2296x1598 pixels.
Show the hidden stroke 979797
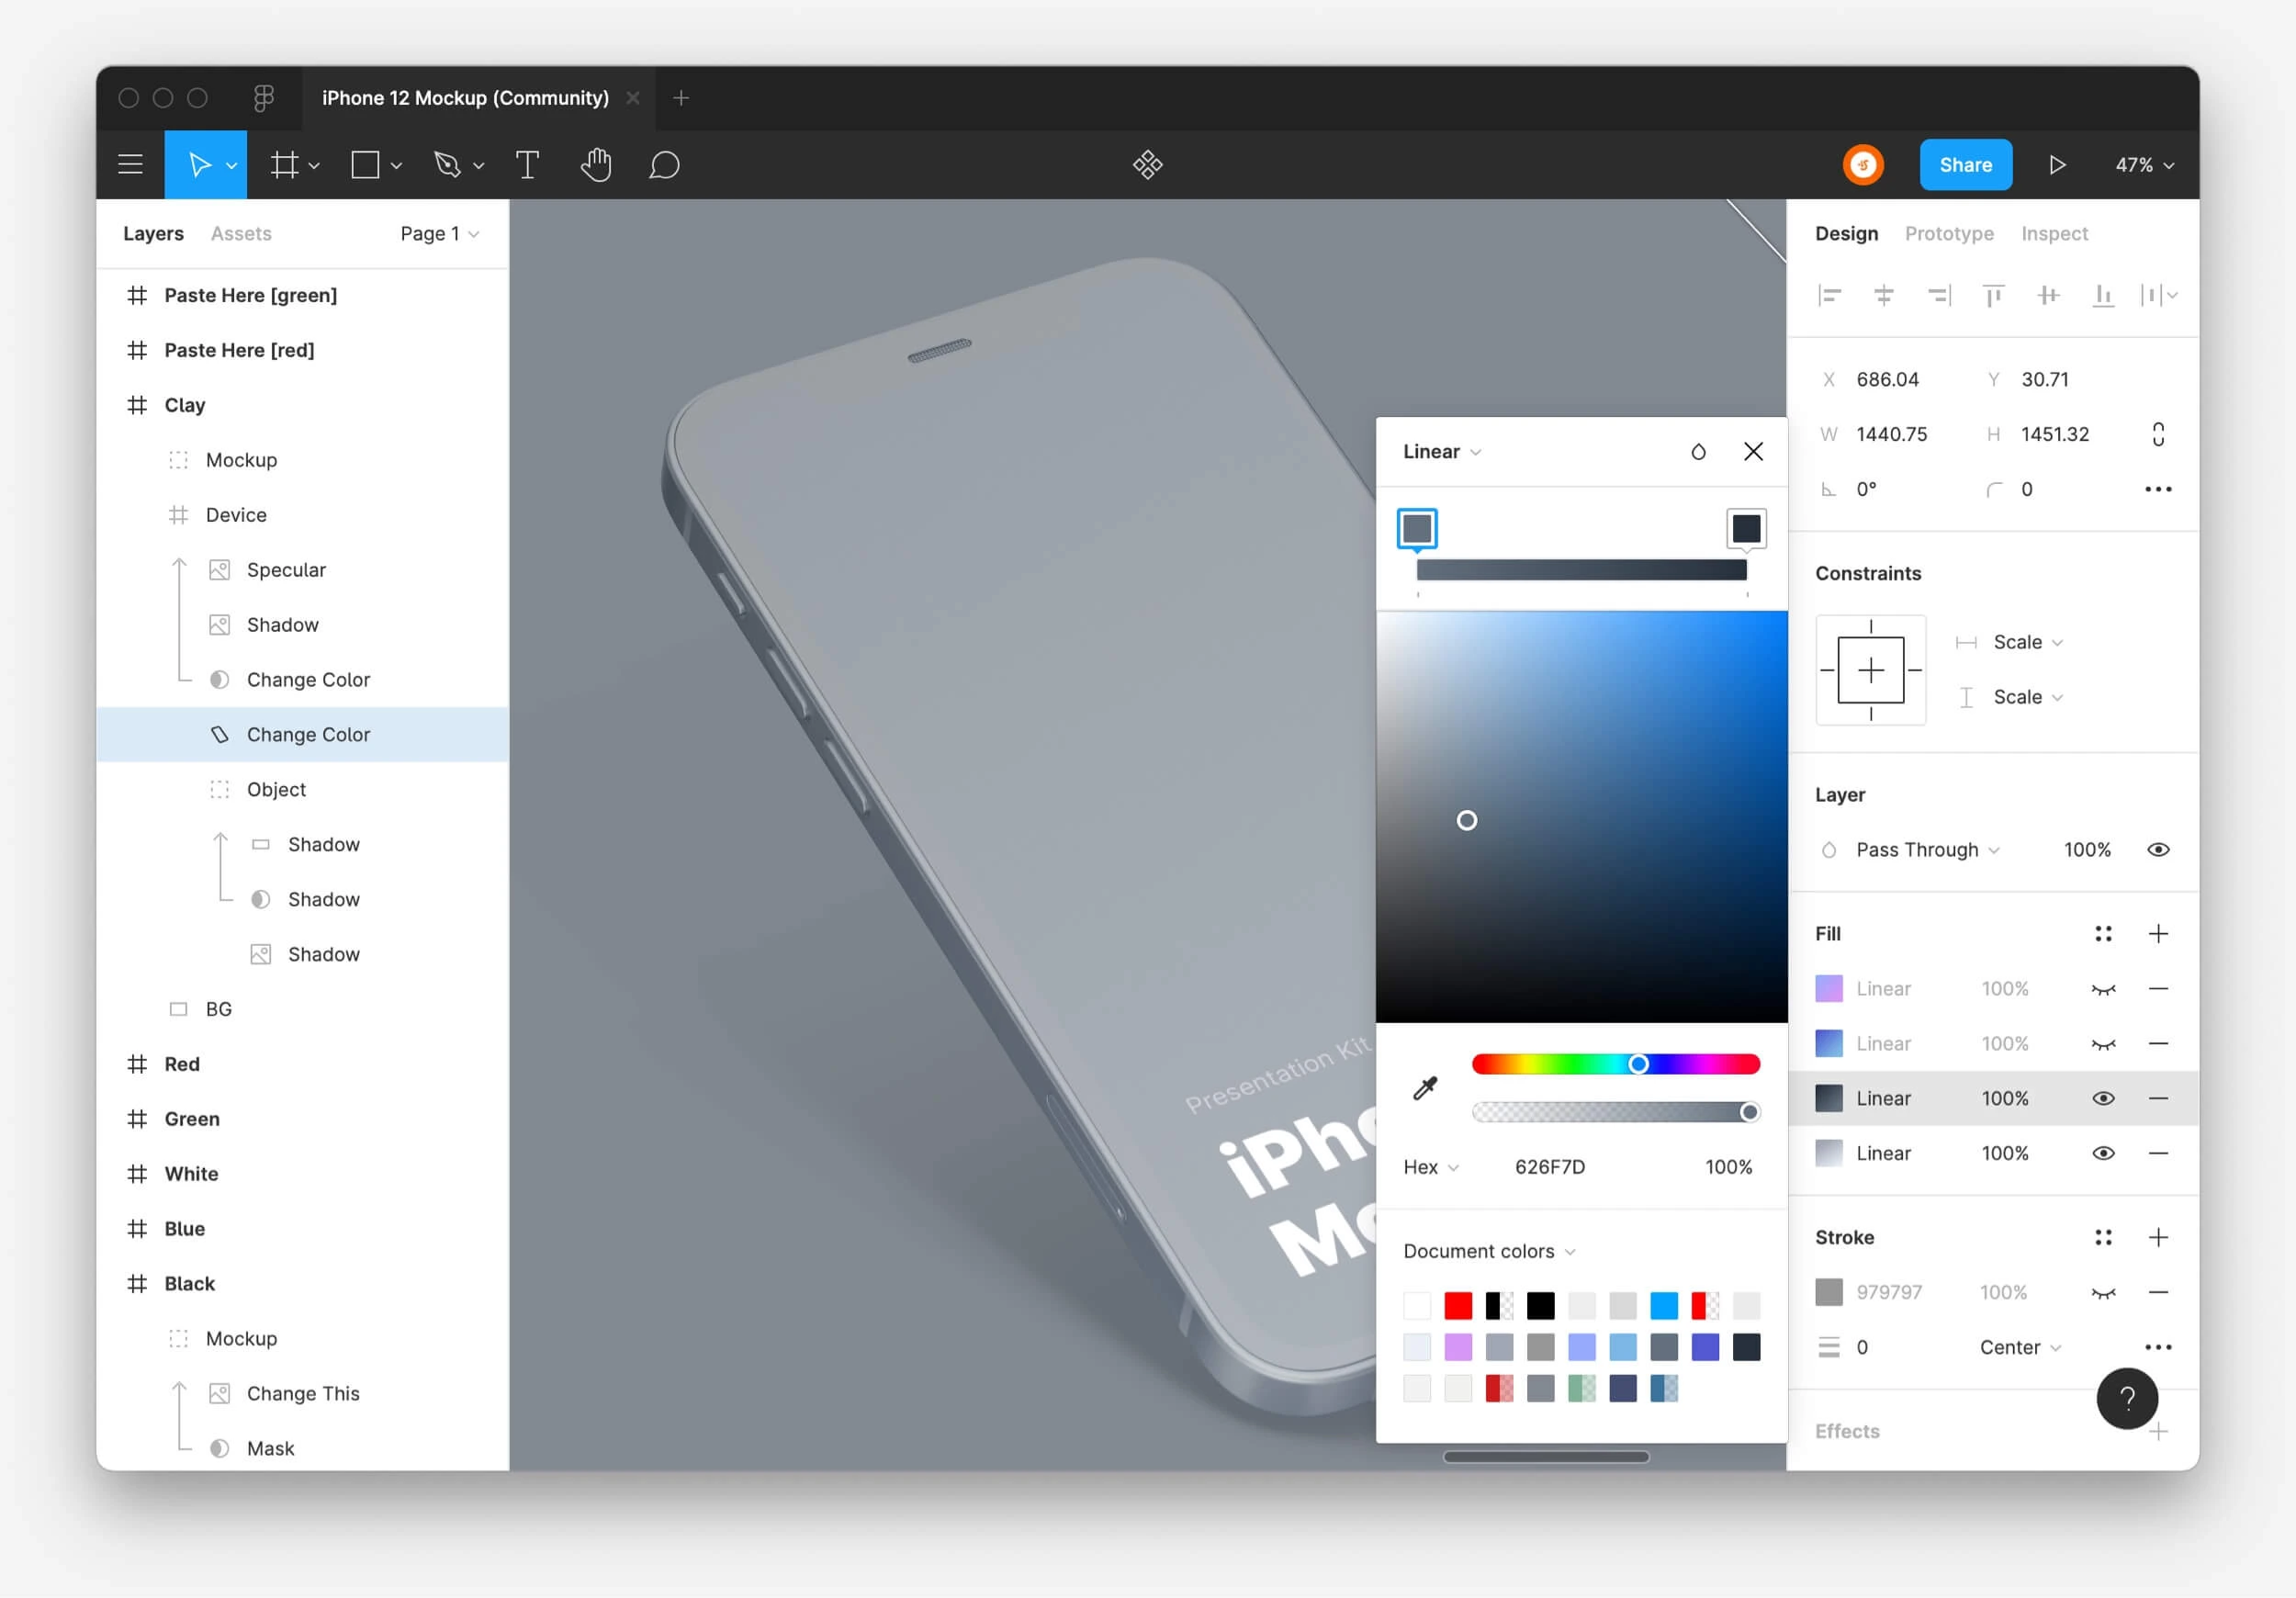pos(2103,1293)
